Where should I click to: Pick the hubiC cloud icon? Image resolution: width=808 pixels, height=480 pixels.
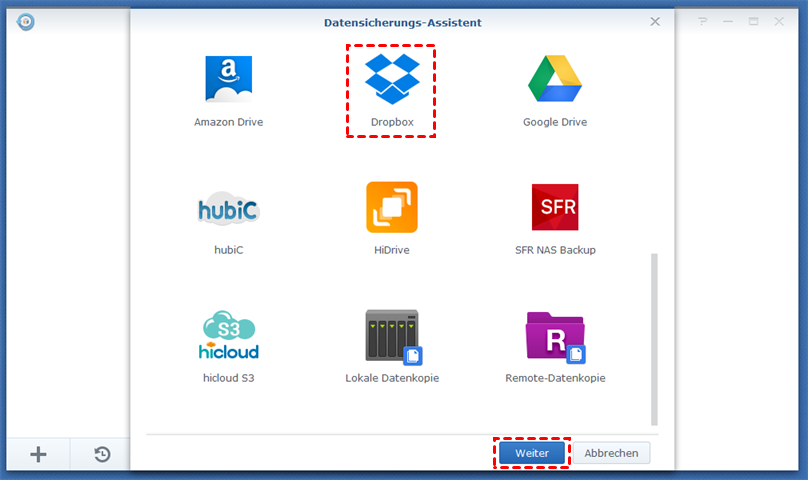click(229, 209)
